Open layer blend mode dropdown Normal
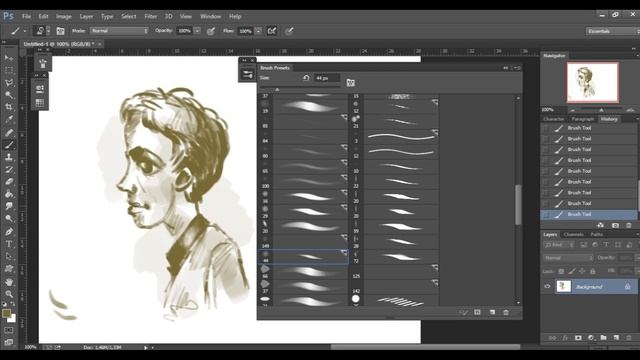 pyautogui.click(x=568, y=258)
